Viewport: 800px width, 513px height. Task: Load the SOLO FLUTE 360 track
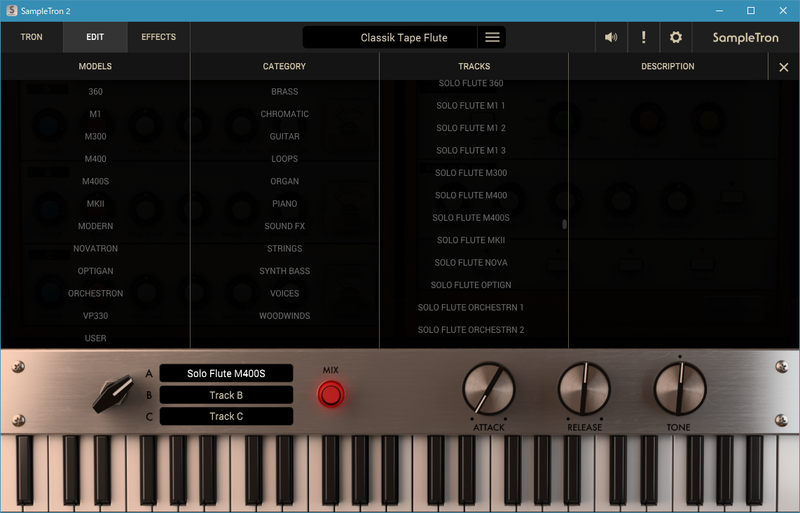tap(471, 83)
